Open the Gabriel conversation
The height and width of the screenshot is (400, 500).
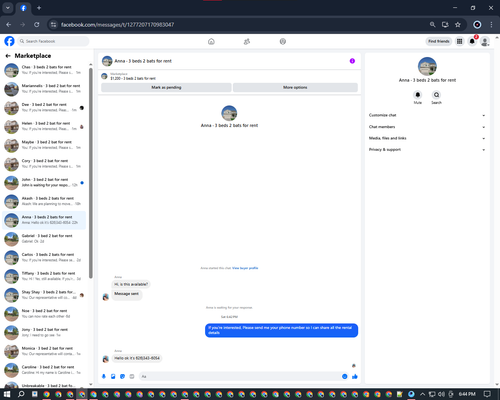(44, 239)
